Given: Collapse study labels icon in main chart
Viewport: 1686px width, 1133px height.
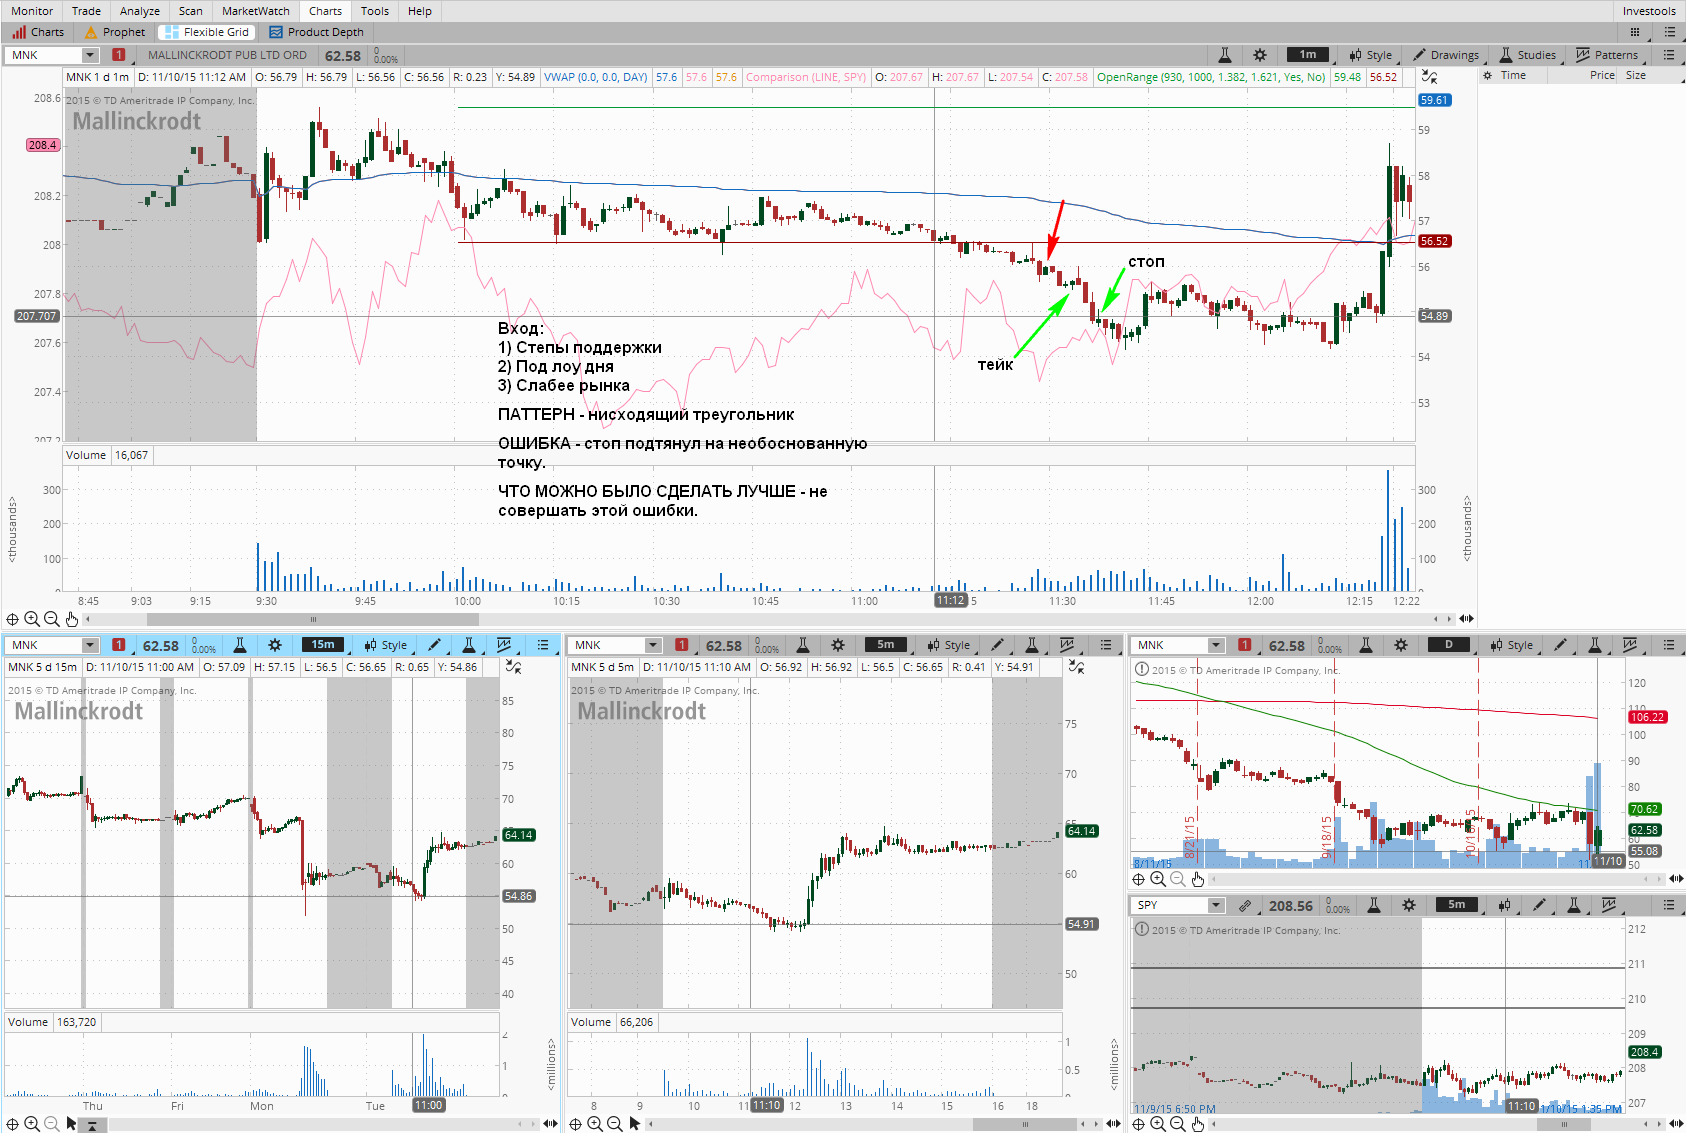Looking at the screenshot, I should pos(1429,77).
